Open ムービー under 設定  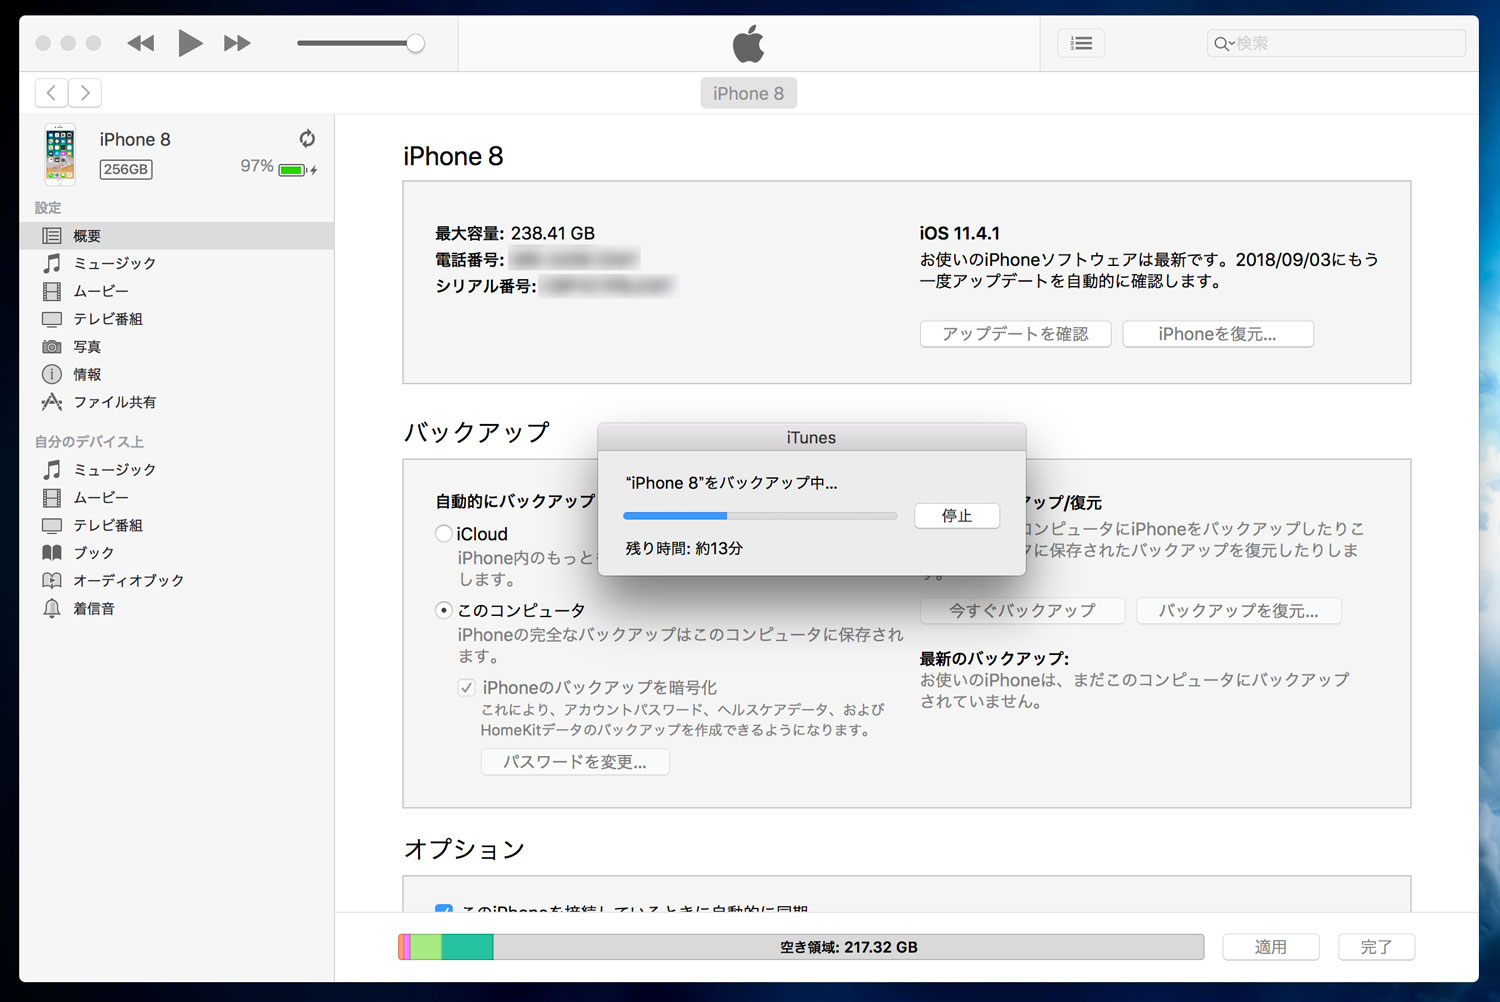pyautogui.click(x=176, y=291)
